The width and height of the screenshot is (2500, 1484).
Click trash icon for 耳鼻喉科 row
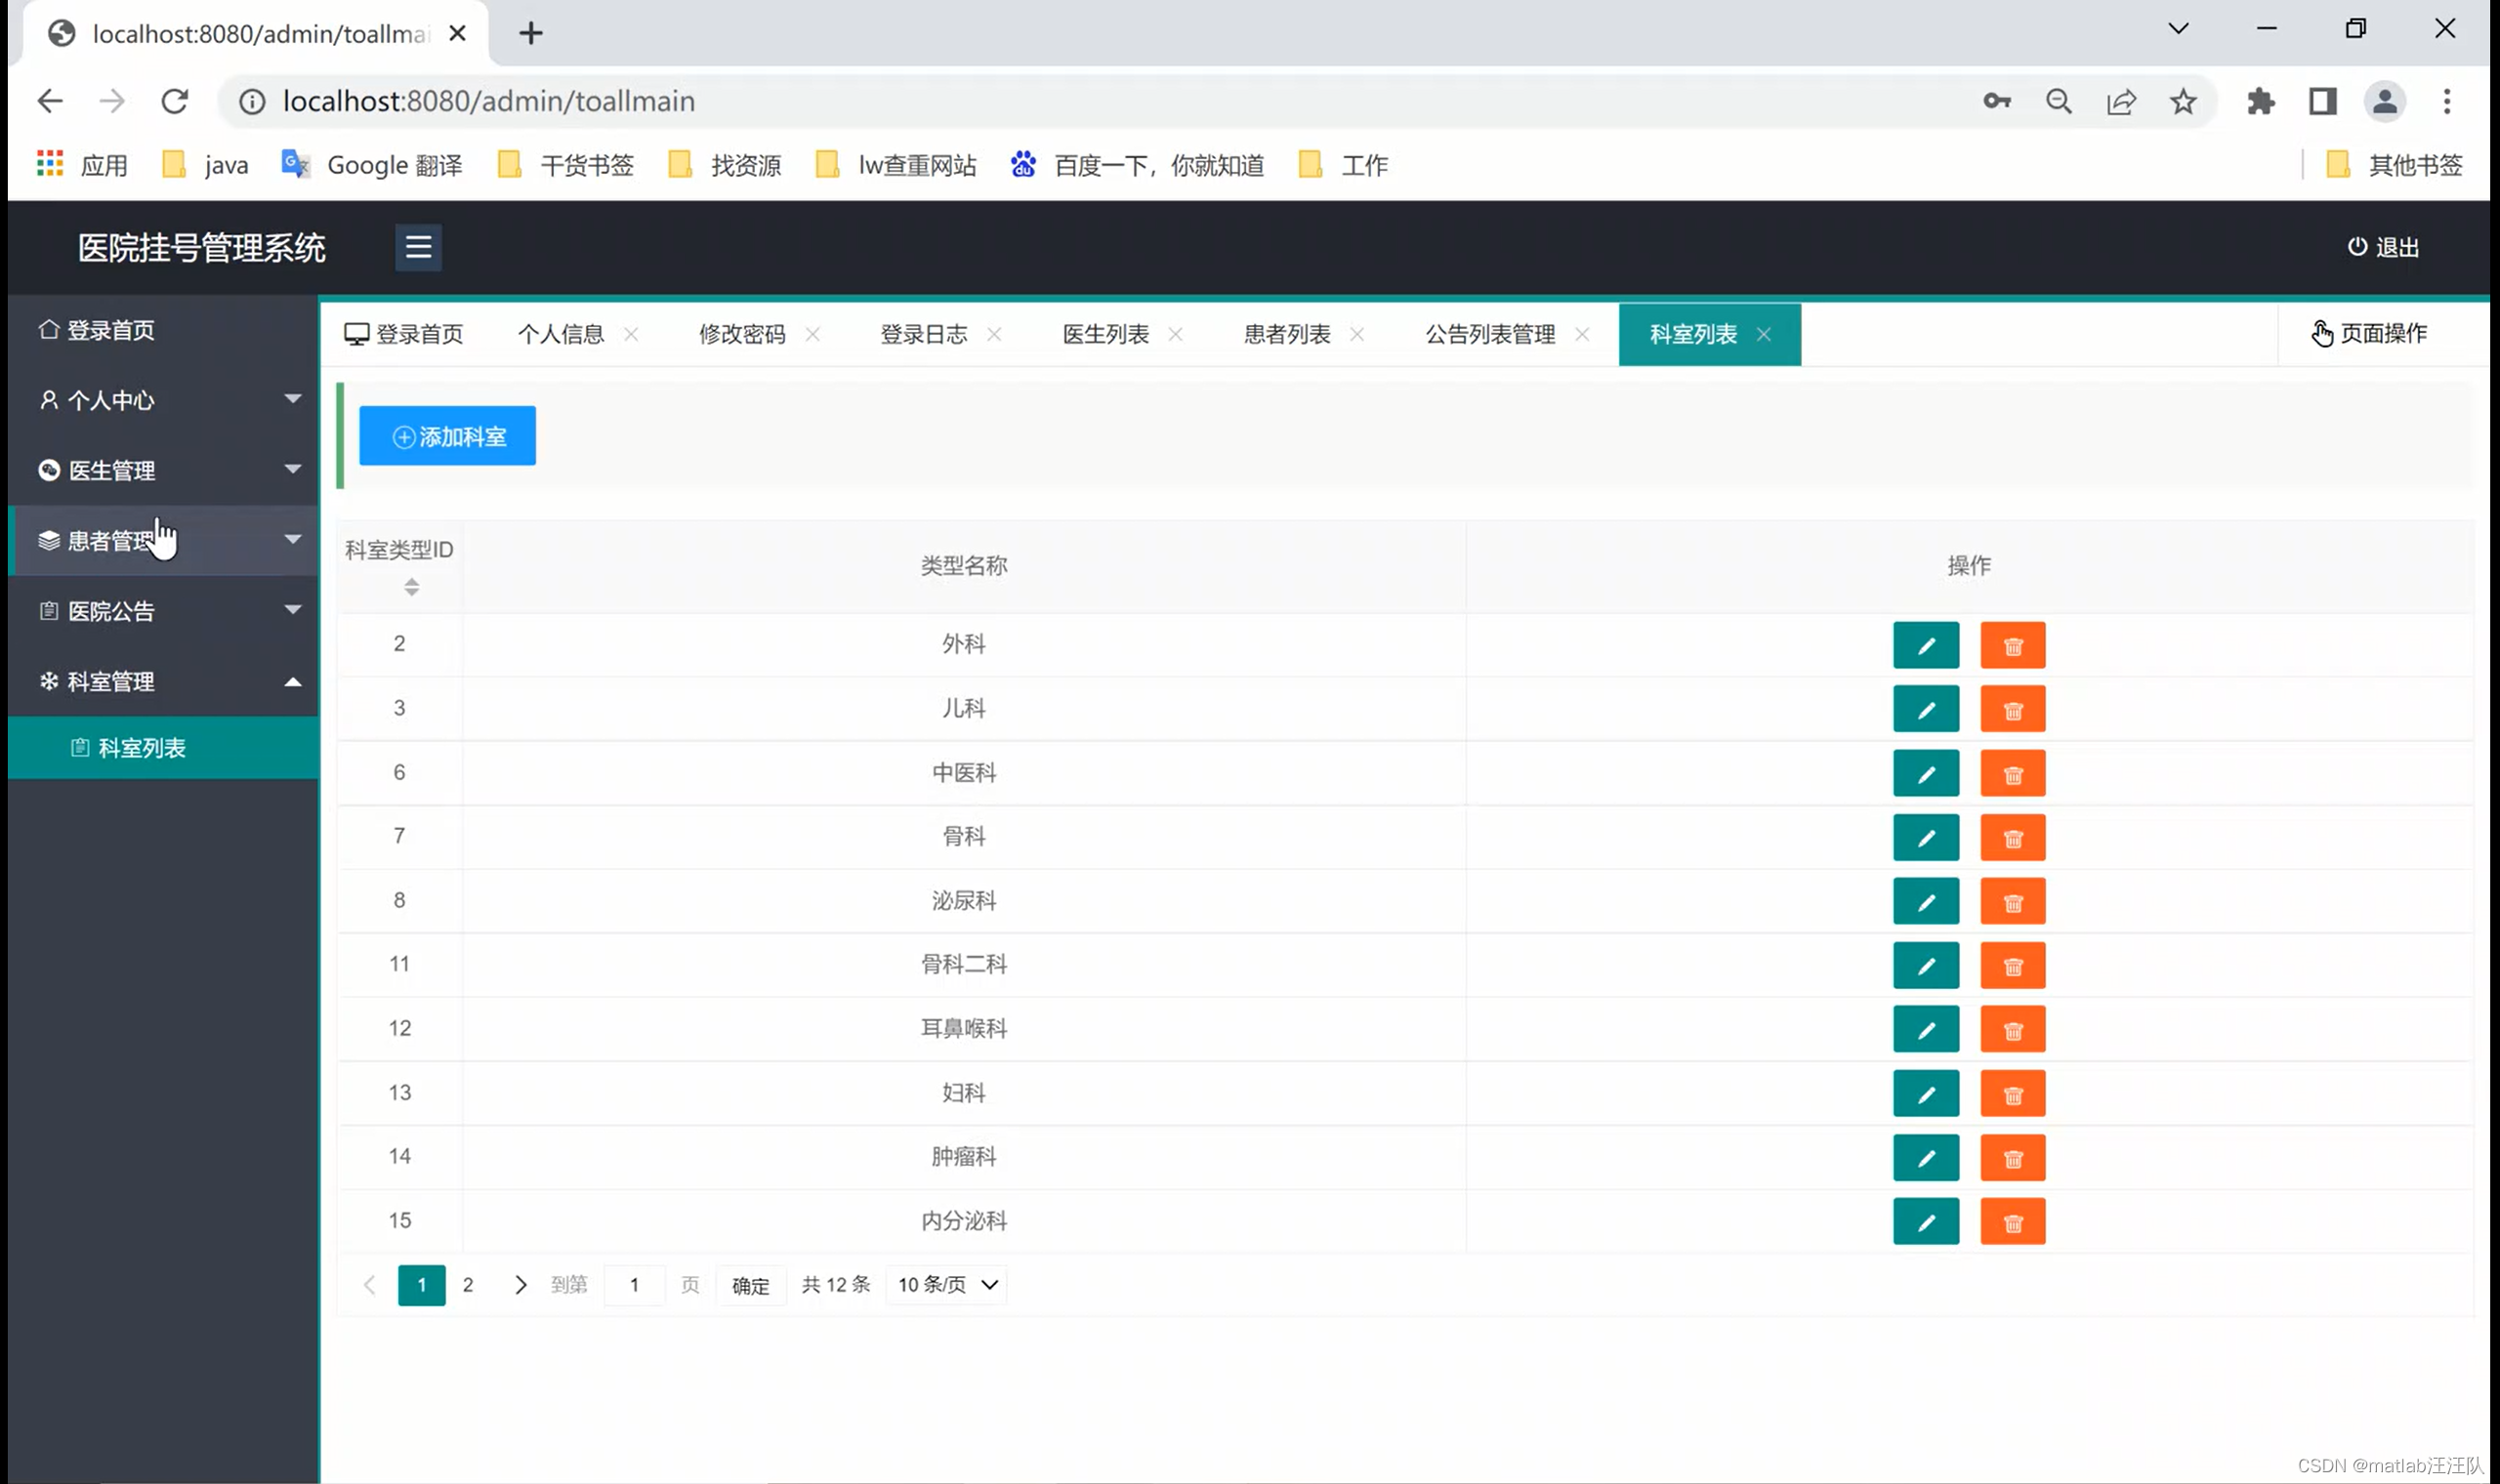[x=2012, y=1029]
